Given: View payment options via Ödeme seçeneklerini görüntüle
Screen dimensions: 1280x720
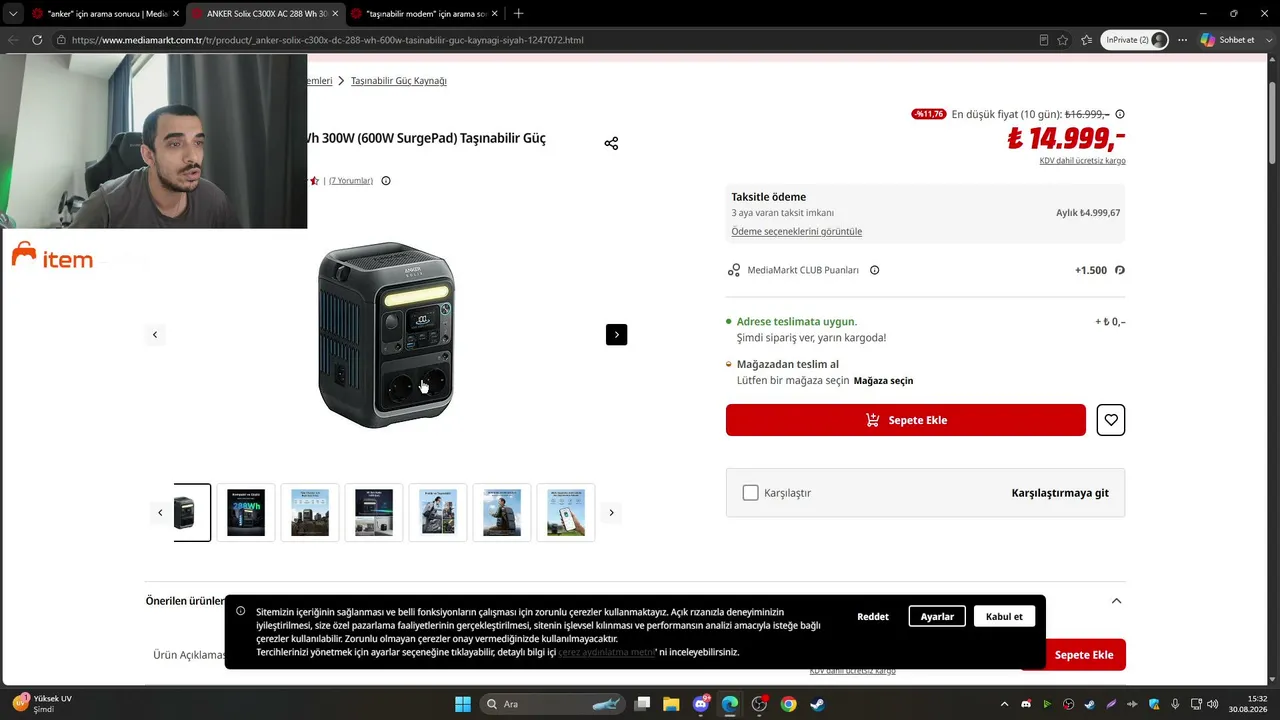Looking at the screenshot, I should (797, 231).
